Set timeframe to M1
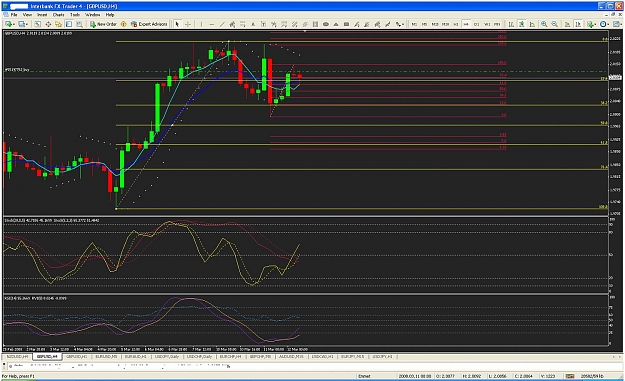This screenshot has height=381, width=625. 414,24
